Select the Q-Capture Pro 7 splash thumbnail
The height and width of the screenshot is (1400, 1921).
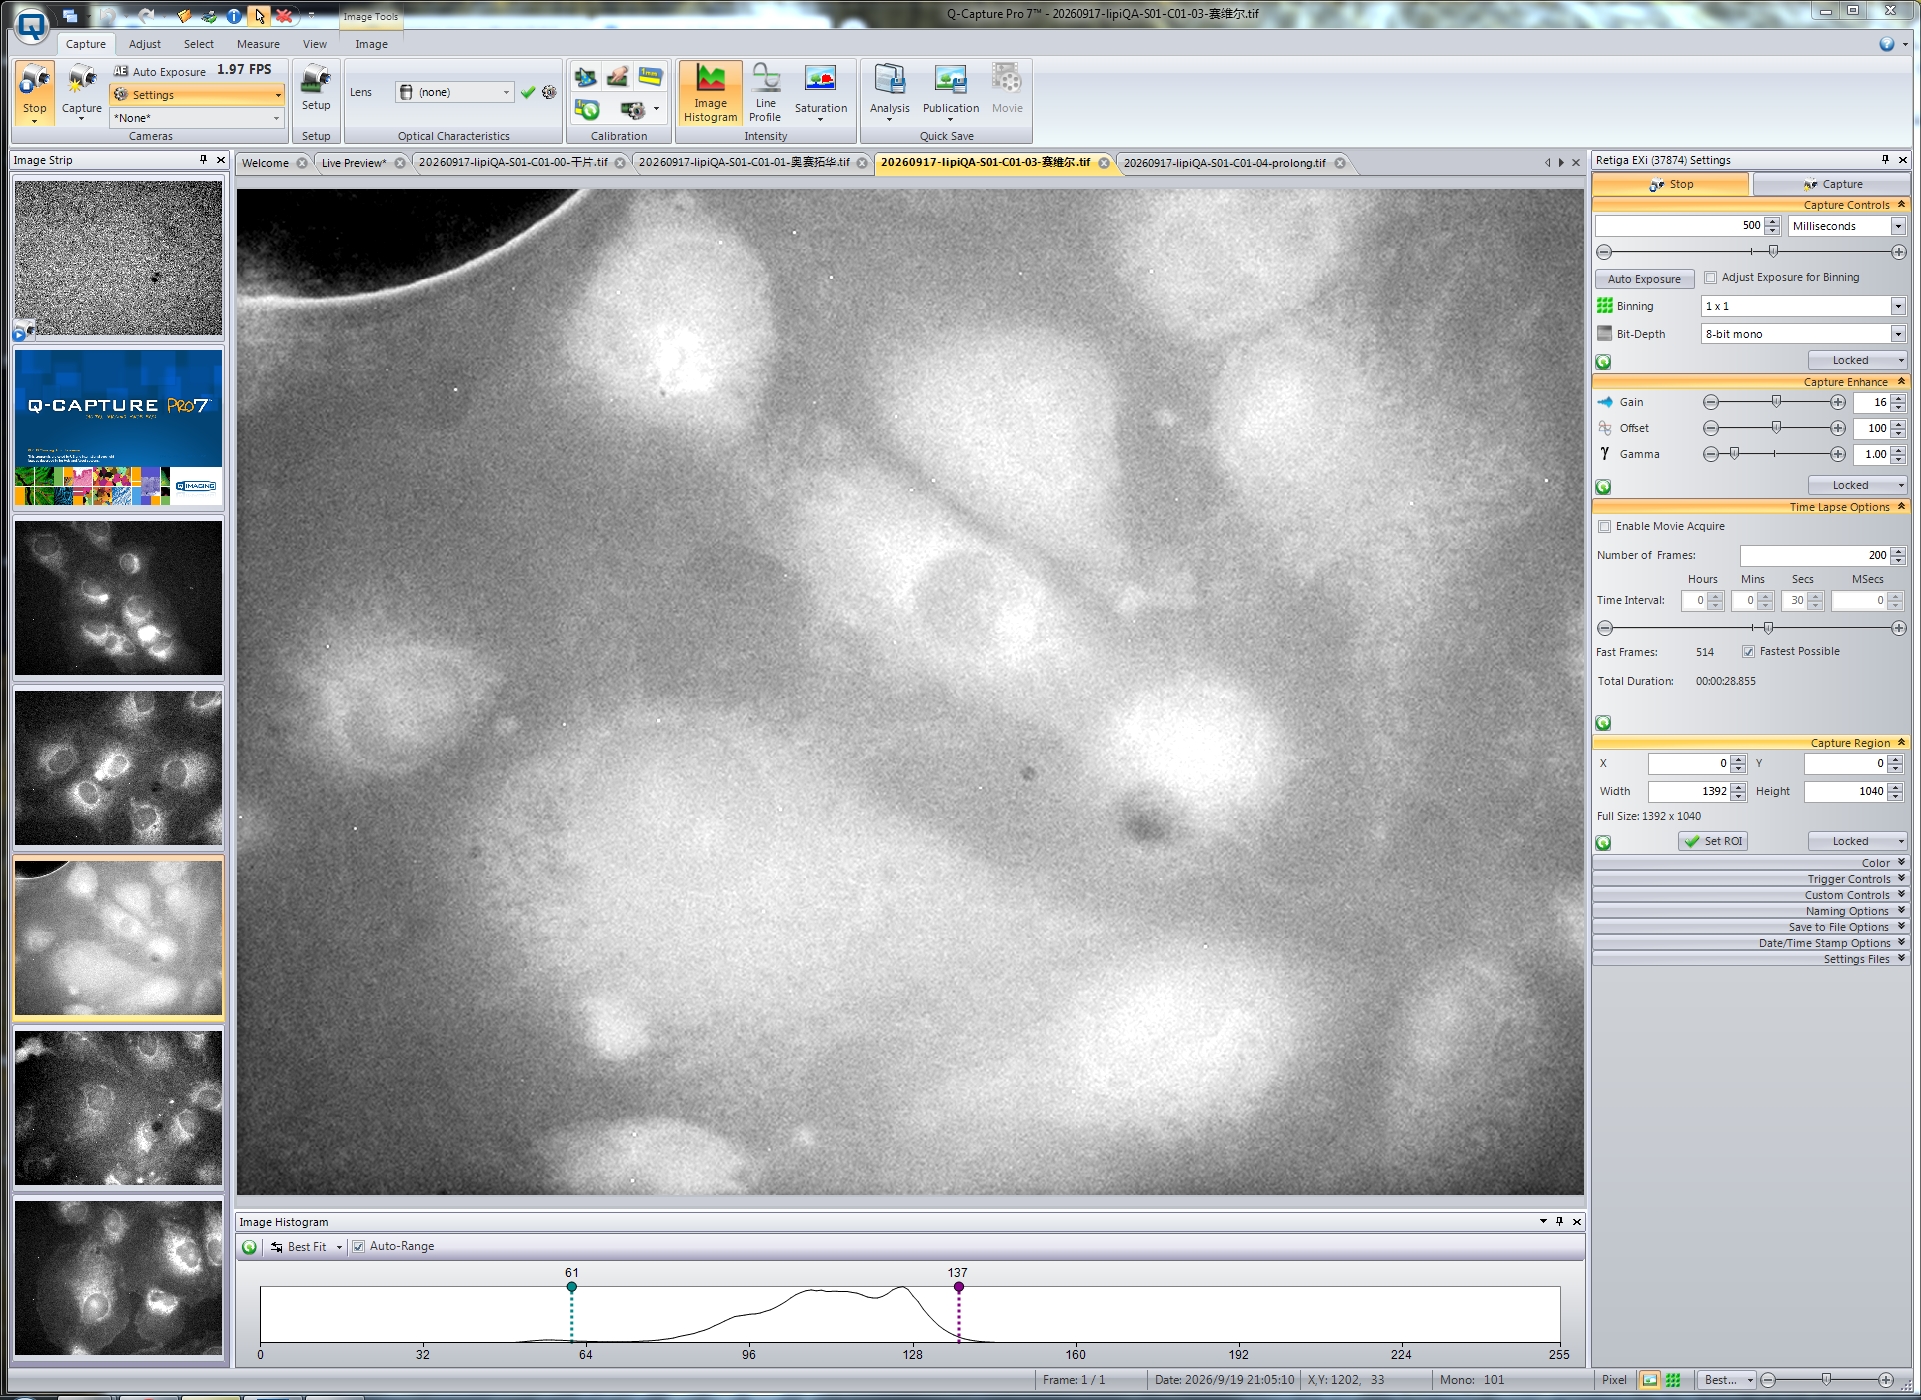tap(119, 427)
